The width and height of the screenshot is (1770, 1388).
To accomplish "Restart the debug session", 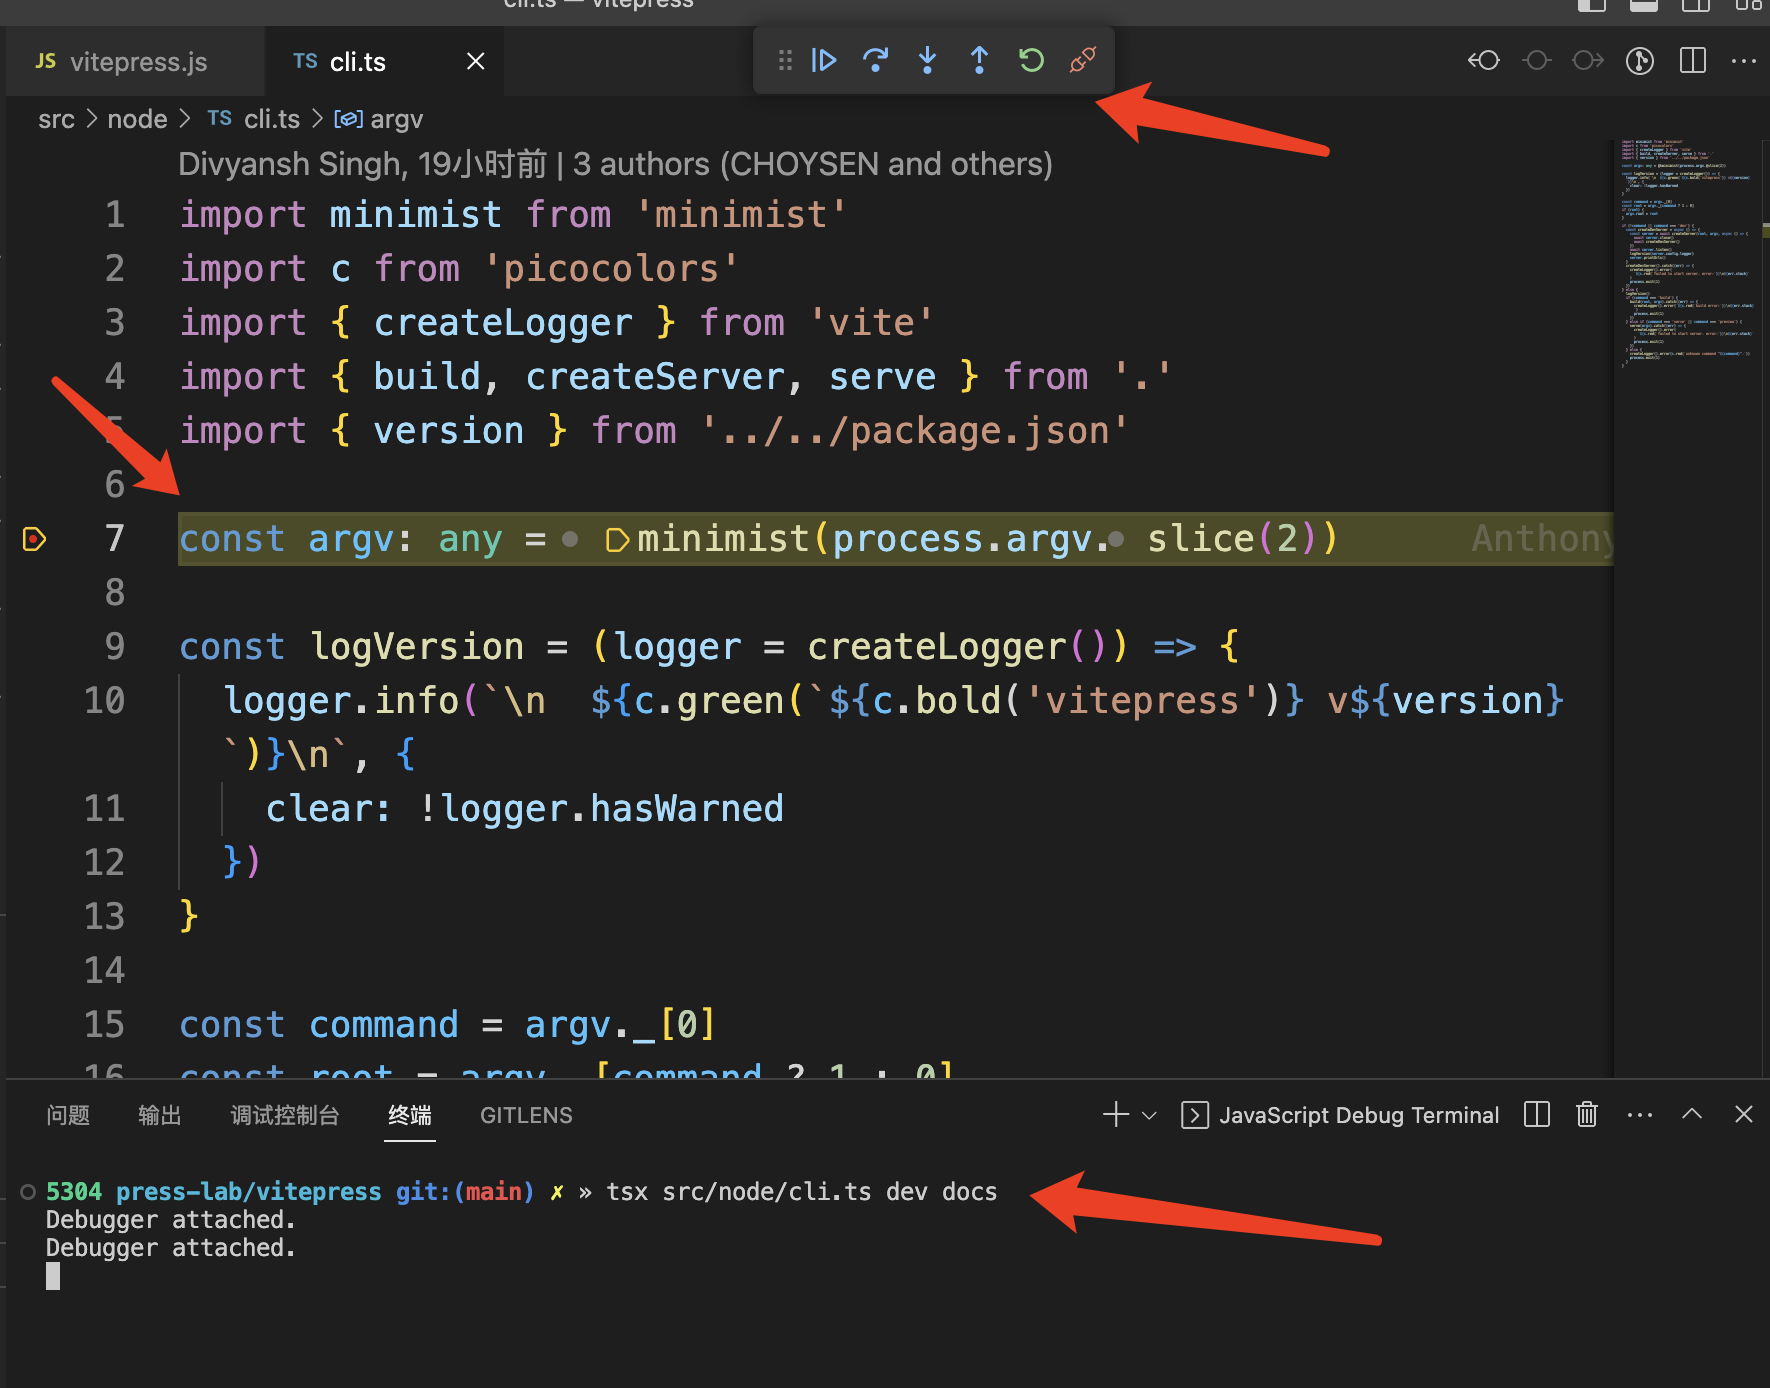I will coord(1031,61).
